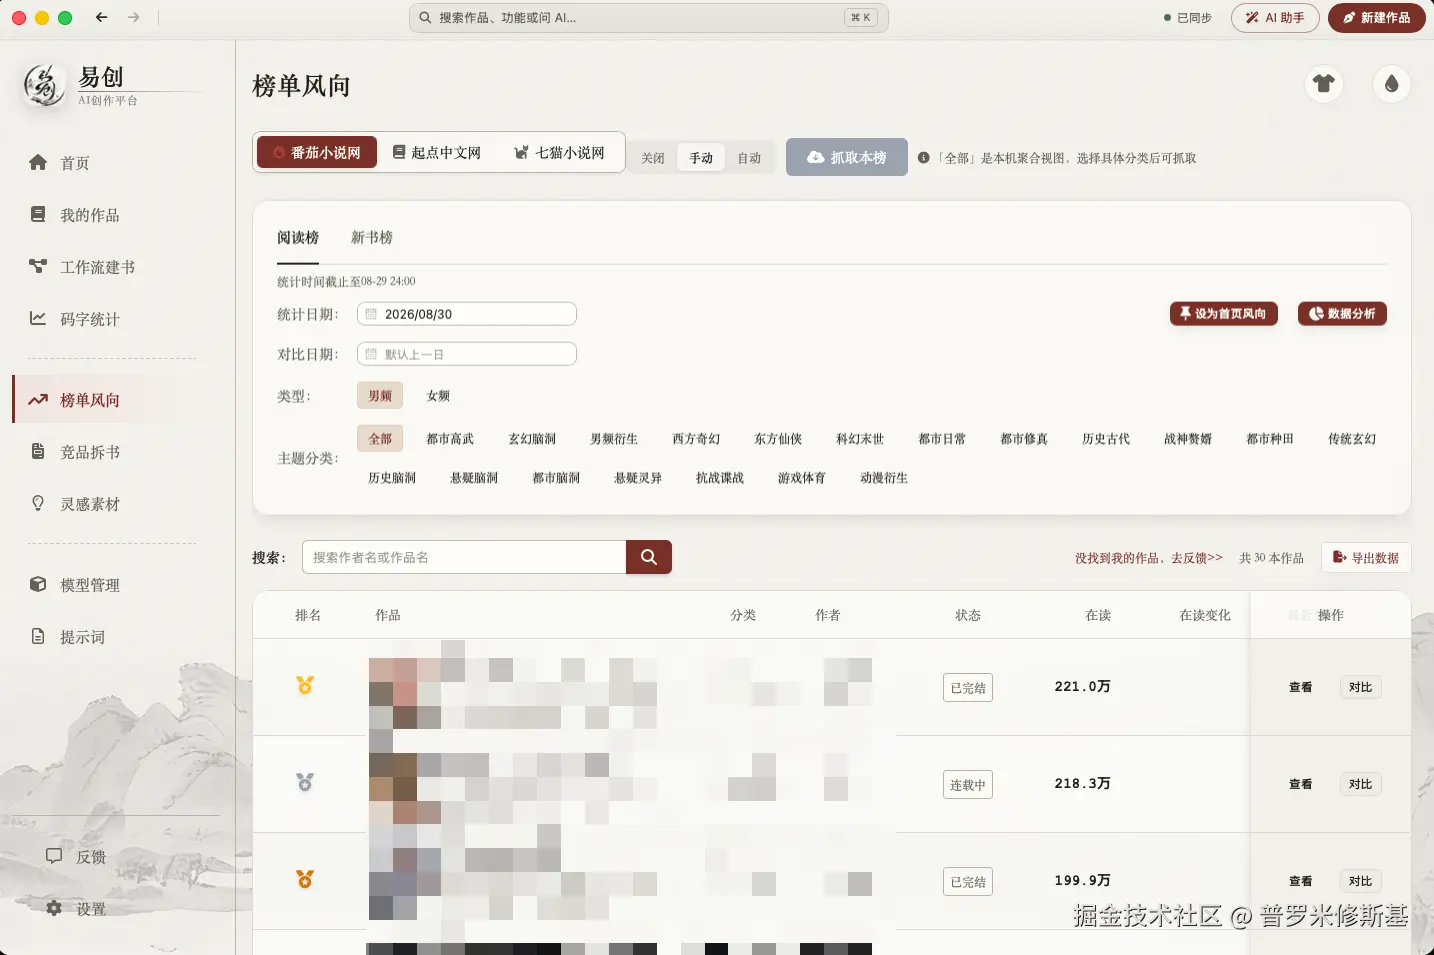Image resolution: width=1434 pixels, height=955 pixels.
Task: Click the 抓取本榜 button
Action: (847, 157)
